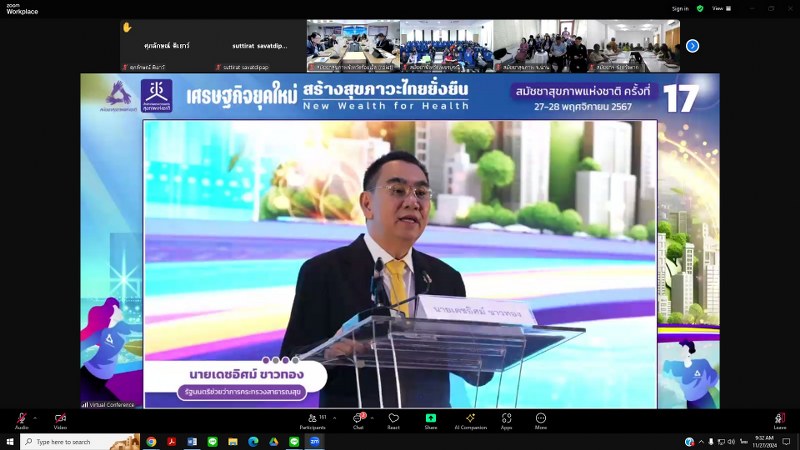Open Adobe Acrobat from the taskbar
This screenshot has height=450, width=800.
(171, 442)
